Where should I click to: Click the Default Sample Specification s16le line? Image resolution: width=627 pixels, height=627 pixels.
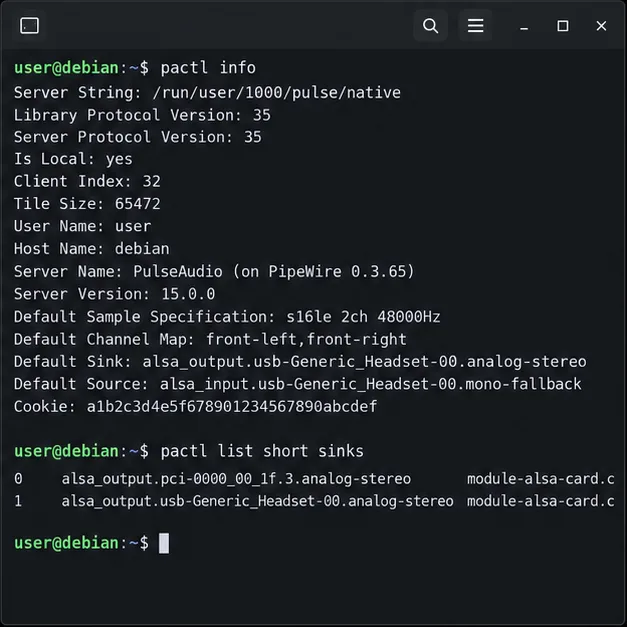tap(227, 317)
